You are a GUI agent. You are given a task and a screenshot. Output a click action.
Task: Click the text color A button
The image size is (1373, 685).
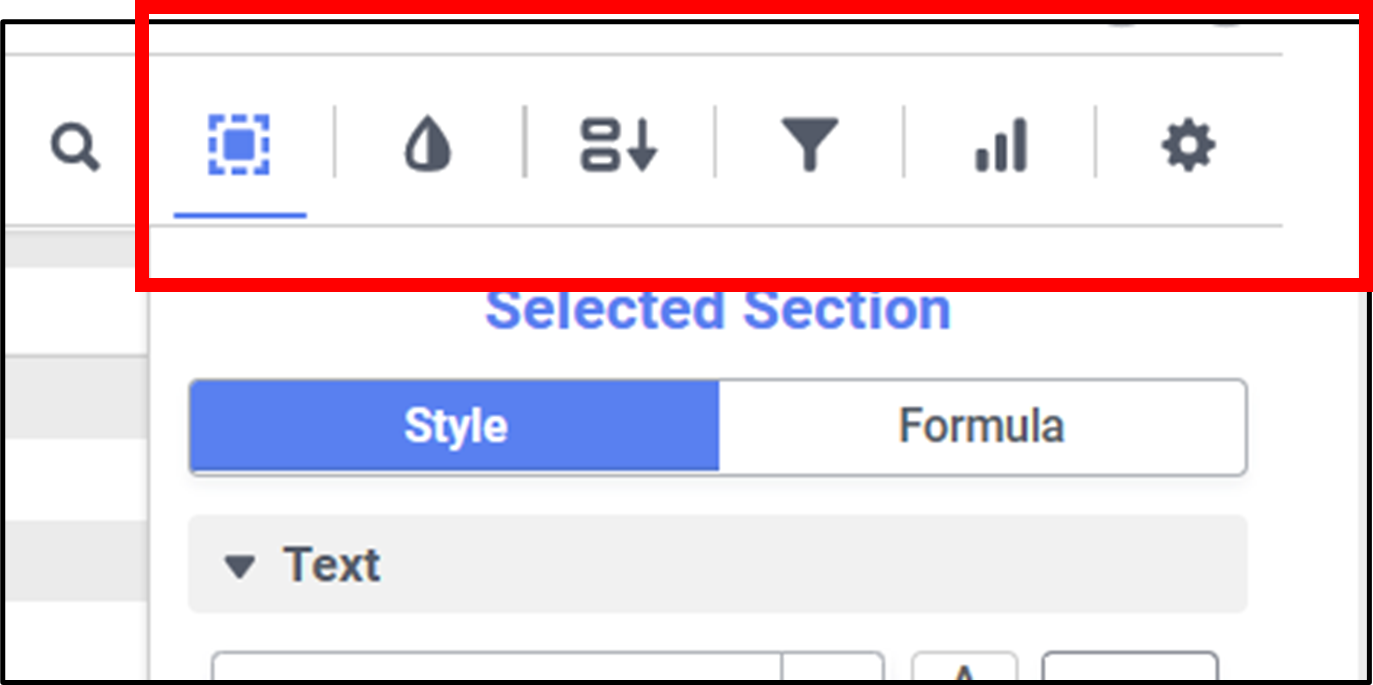[x=964, y=668]
